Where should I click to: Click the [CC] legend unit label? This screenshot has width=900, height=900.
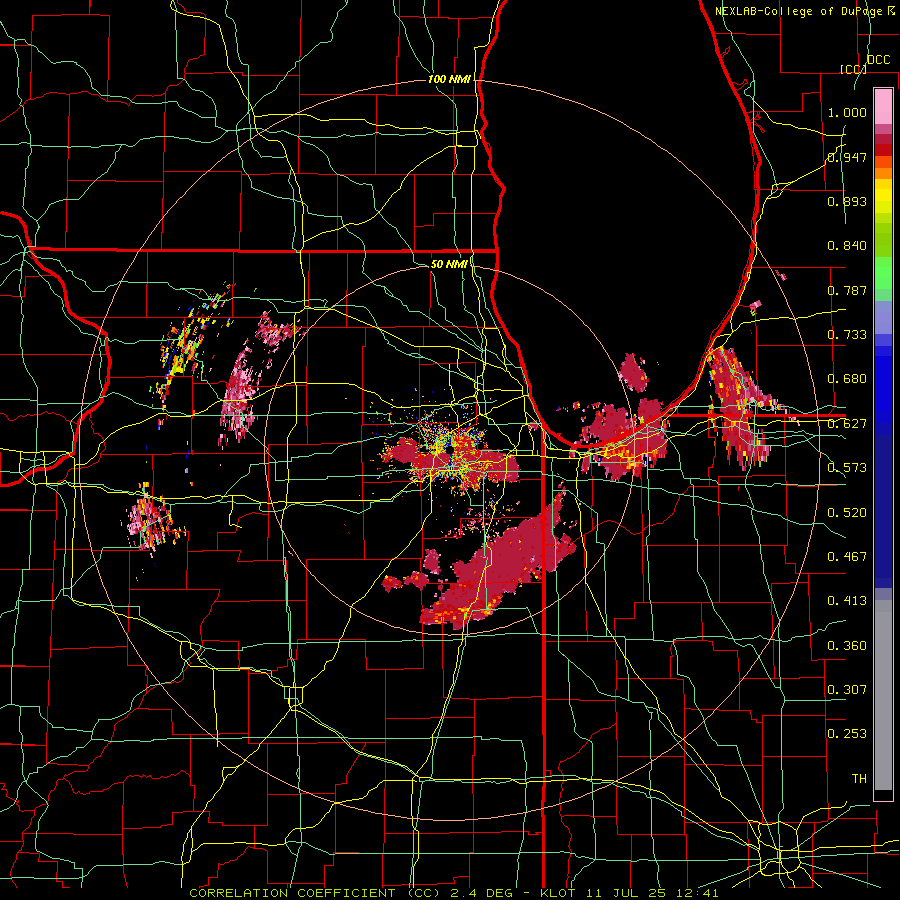tap(852, 69)
